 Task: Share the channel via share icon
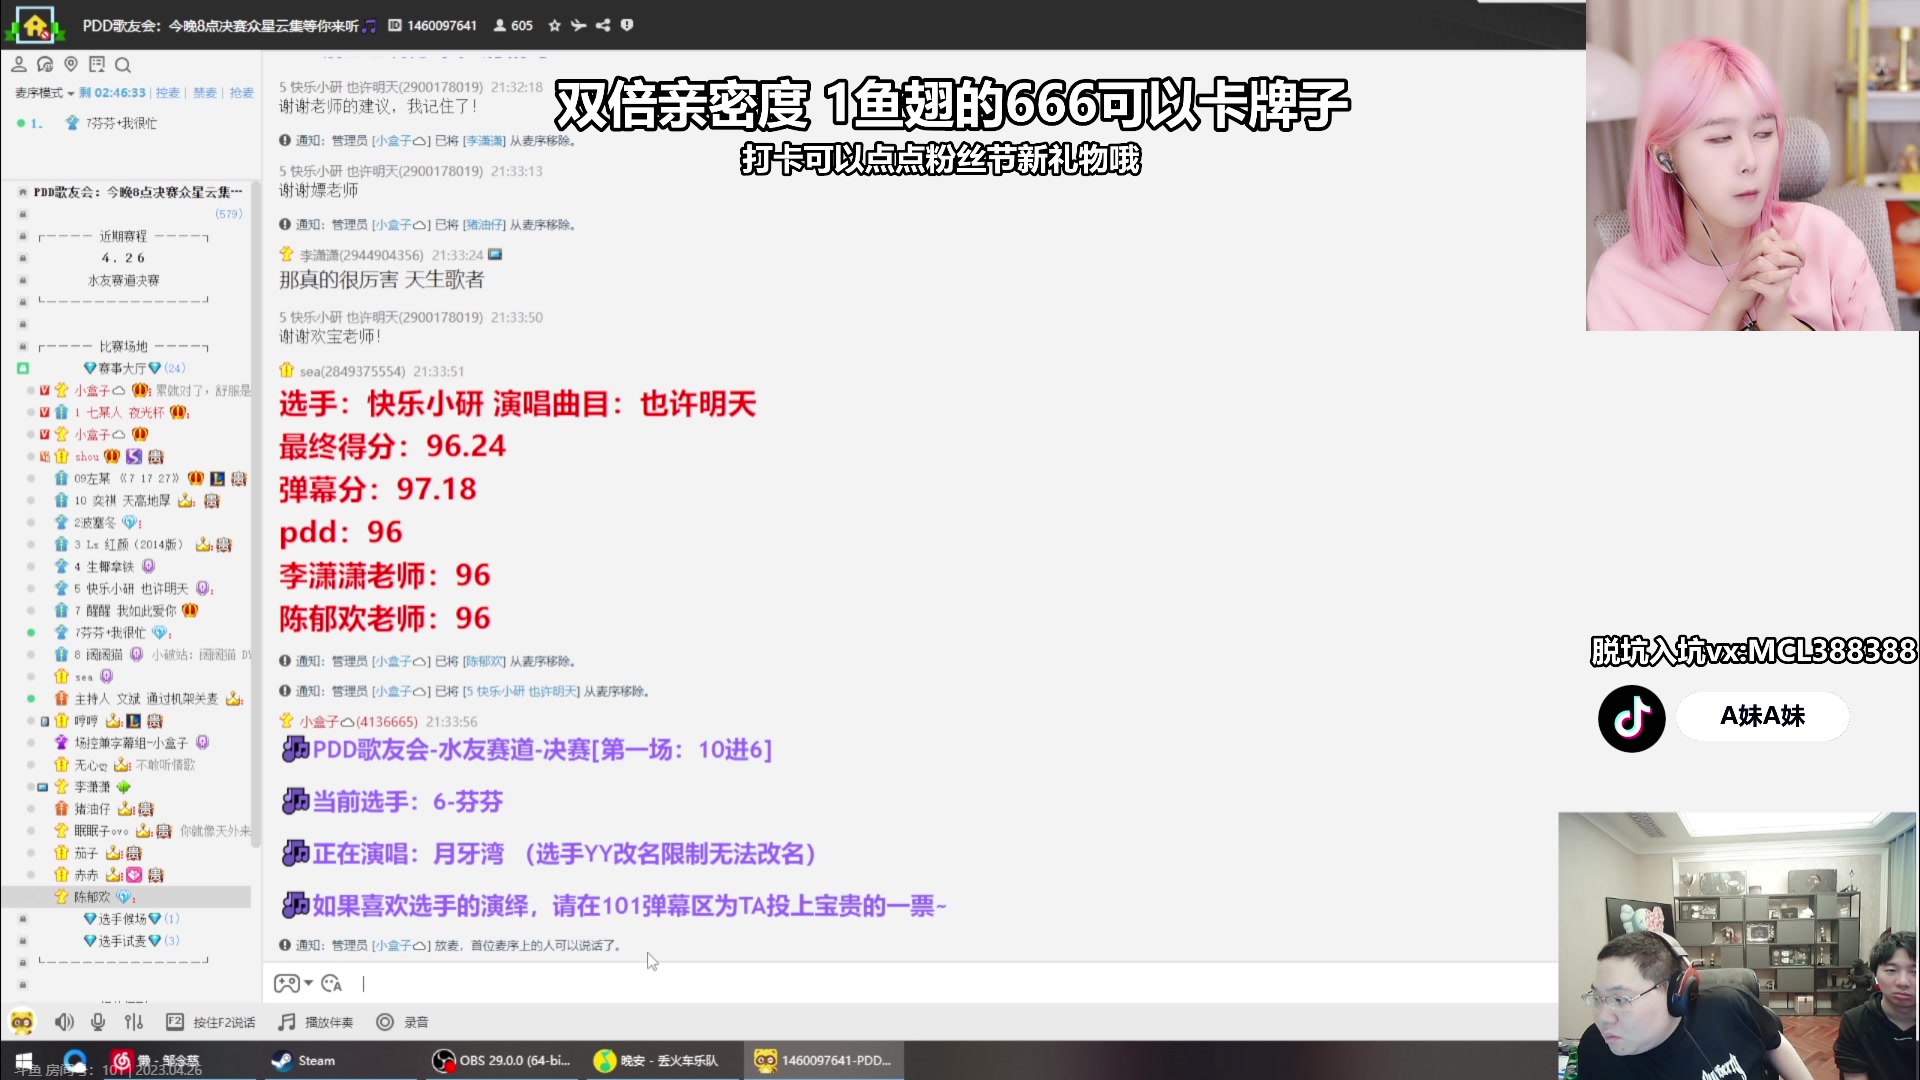(x=603, y=26)
